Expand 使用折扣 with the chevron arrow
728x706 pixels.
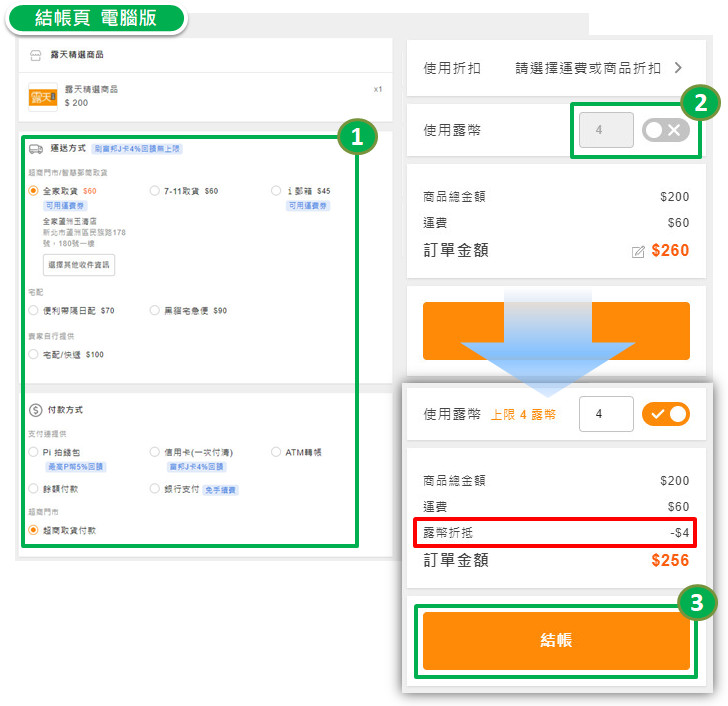pyautogui.click(x=678, y=68)
